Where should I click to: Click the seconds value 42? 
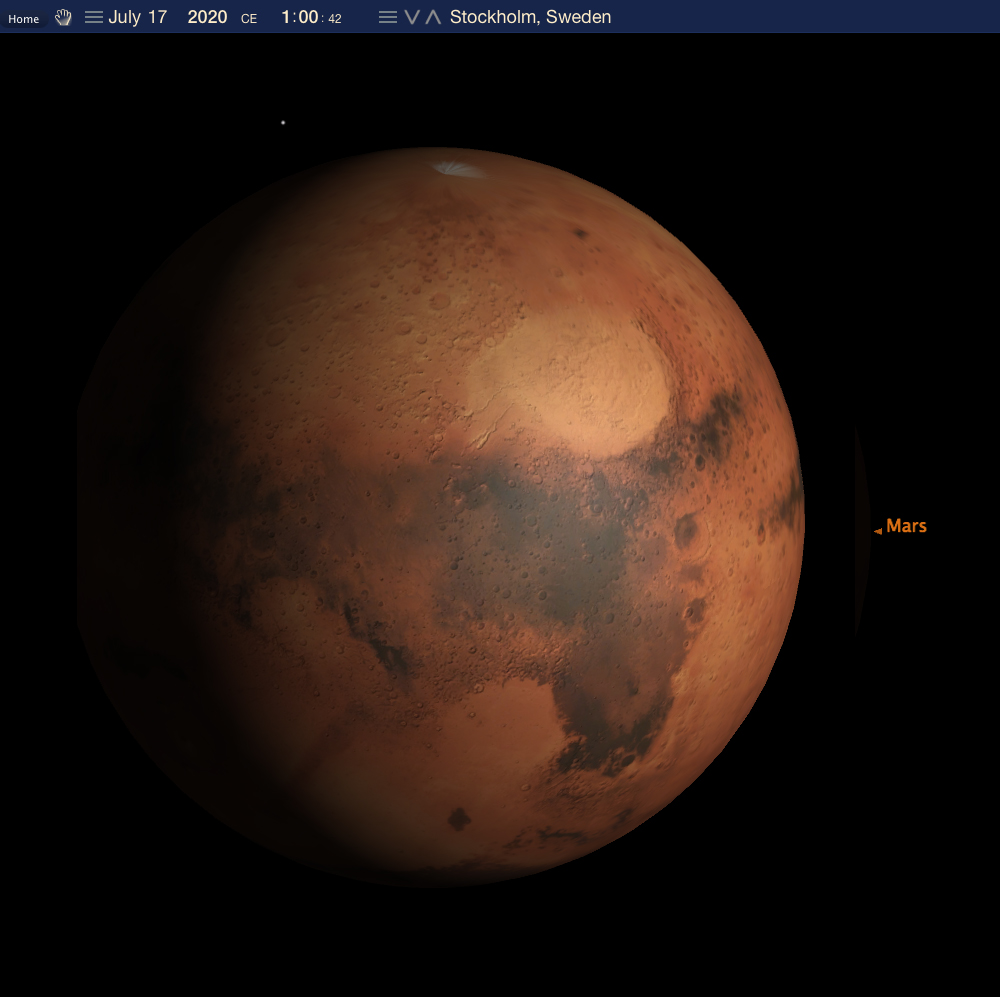click(334, 18)
